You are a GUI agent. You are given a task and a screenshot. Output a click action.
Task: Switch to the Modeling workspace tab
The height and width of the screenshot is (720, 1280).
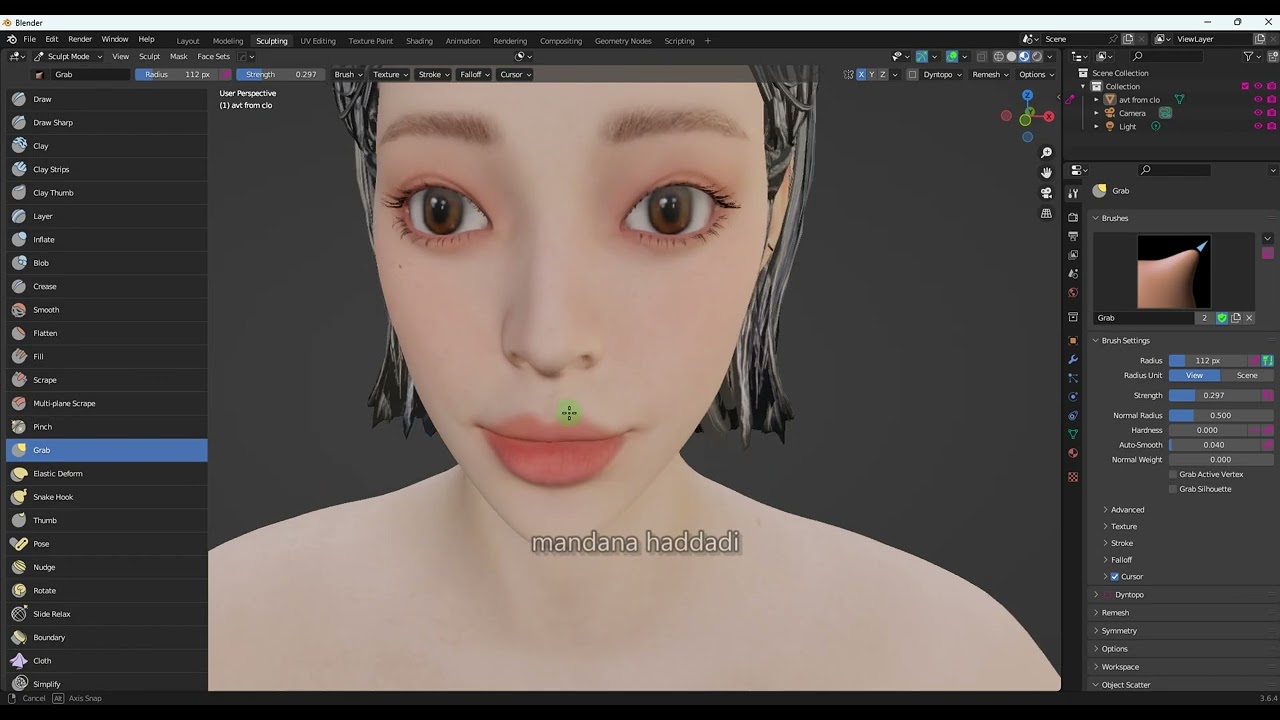tap(228, 41)
